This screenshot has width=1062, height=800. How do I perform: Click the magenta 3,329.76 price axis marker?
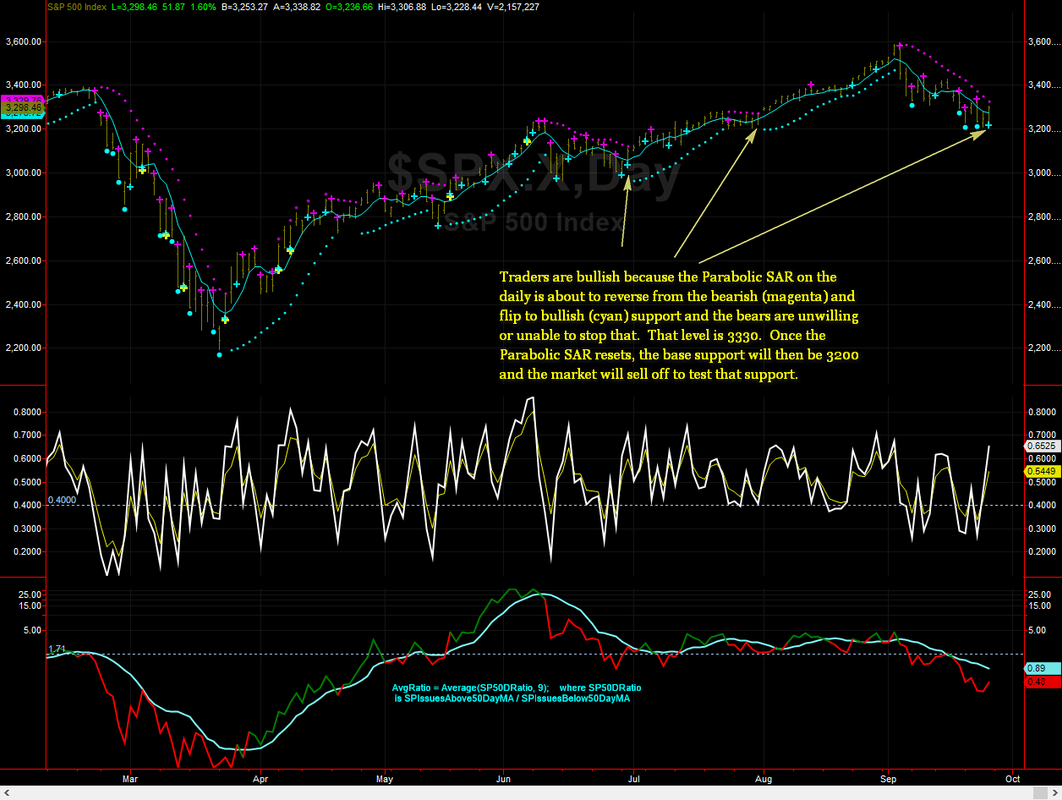(22, 100)
